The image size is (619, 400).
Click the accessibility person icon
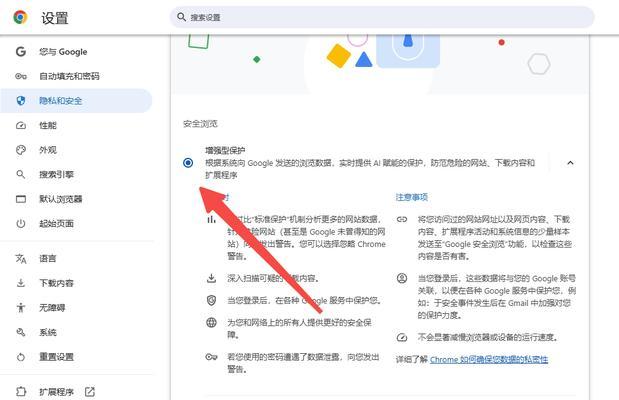click(21, 308)
